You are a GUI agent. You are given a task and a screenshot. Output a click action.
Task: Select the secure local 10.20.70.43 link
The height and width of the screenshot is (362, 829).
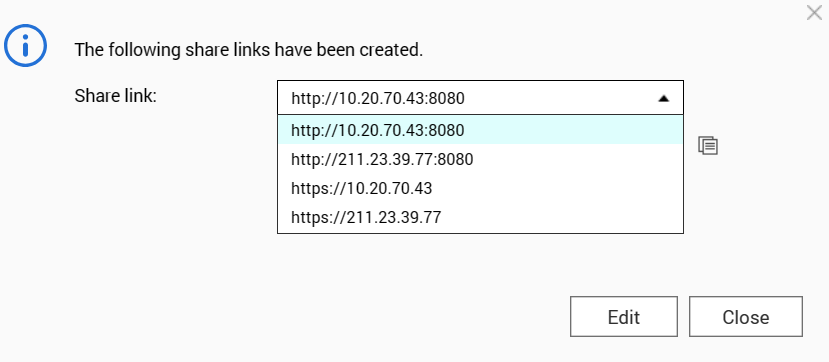click(480, 188)
